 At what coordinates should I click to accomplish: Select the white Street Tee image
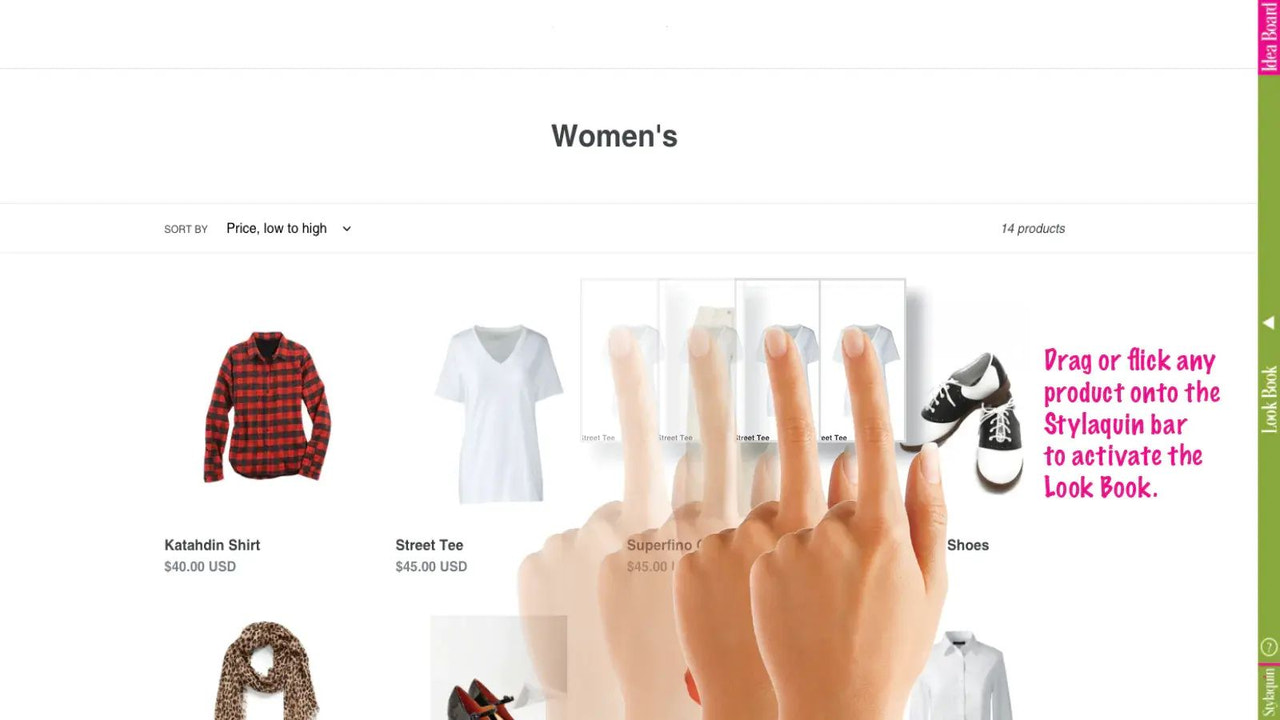498,413
